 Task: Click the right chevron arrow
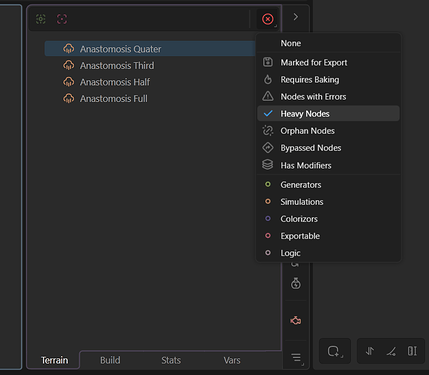tap(296, 17)
